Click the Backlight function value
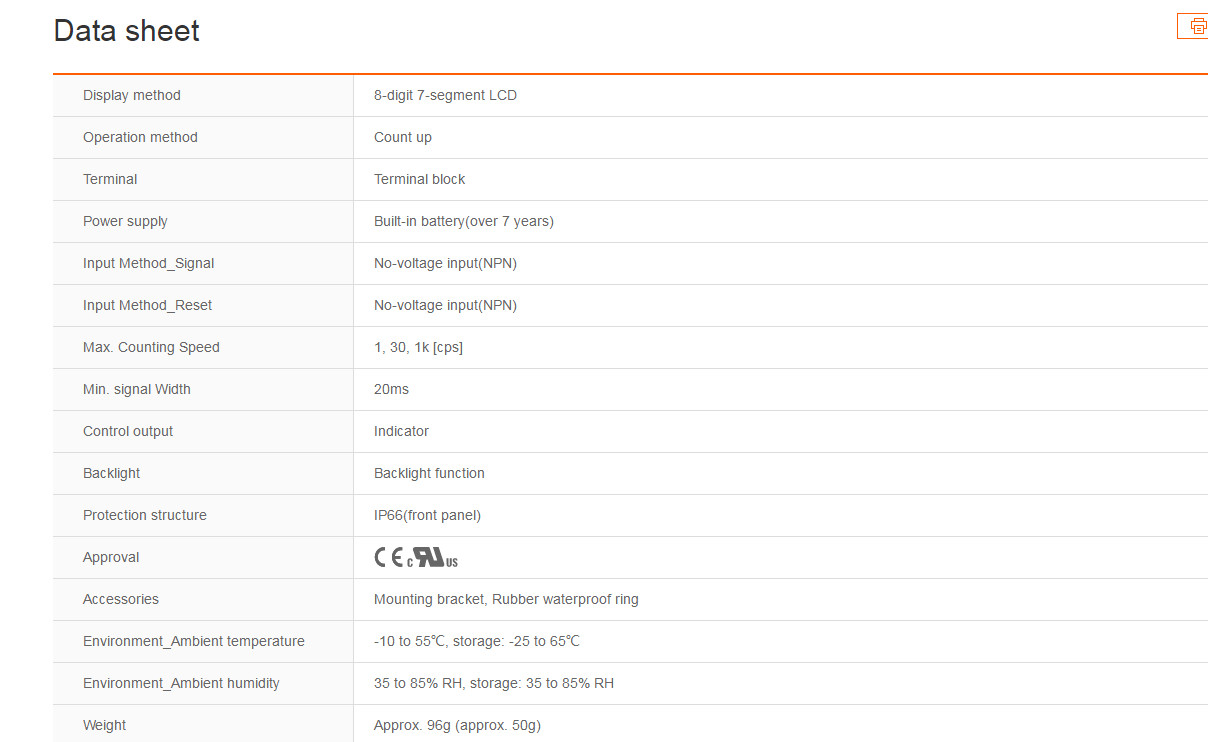 pos(429,474)
